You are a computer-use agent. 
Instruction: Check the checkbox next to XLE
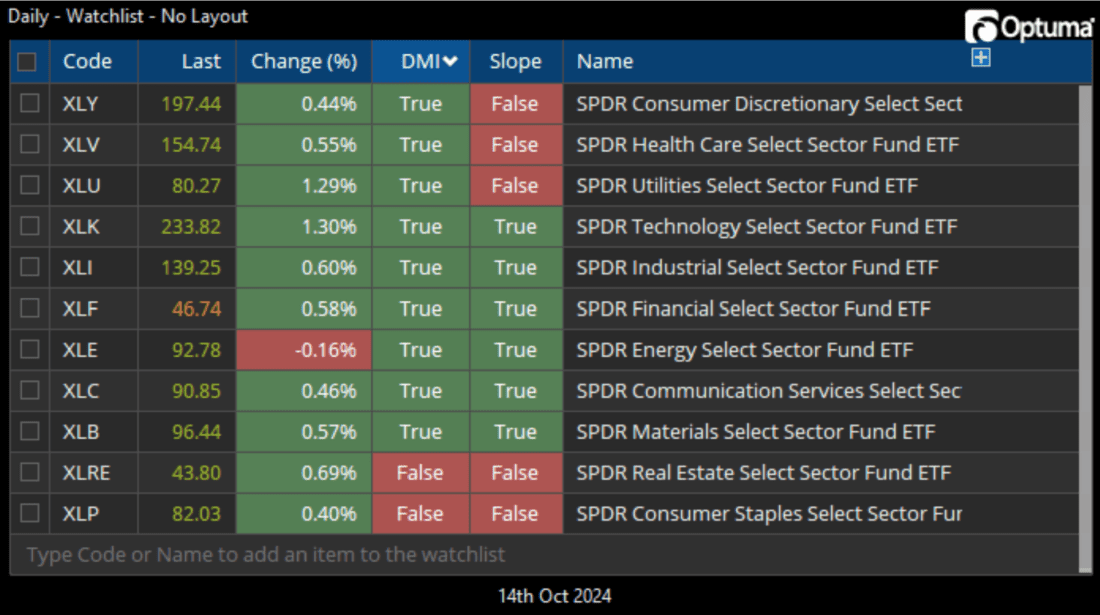click(27, 349)
